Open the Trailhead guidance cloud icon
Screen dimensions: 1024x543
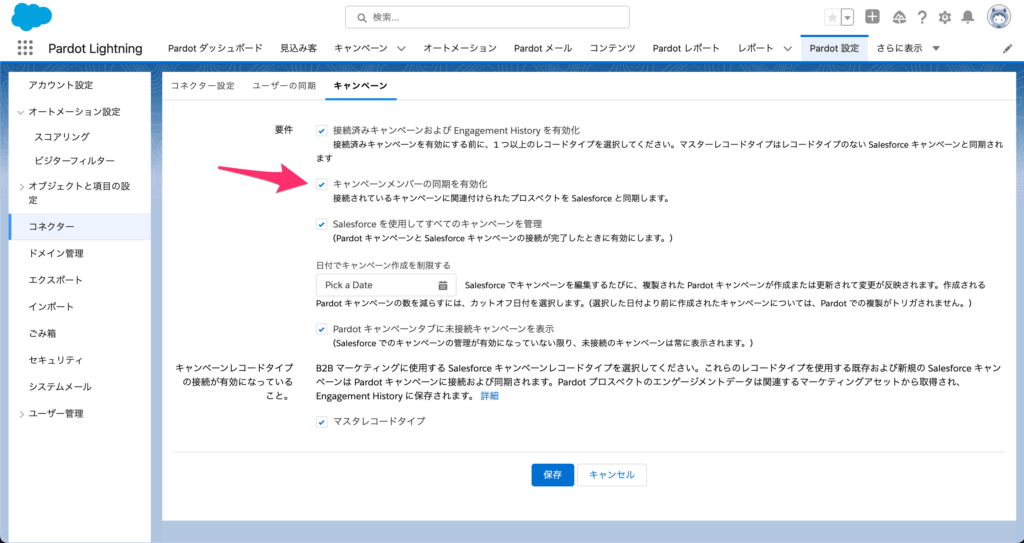click(899, 18)
